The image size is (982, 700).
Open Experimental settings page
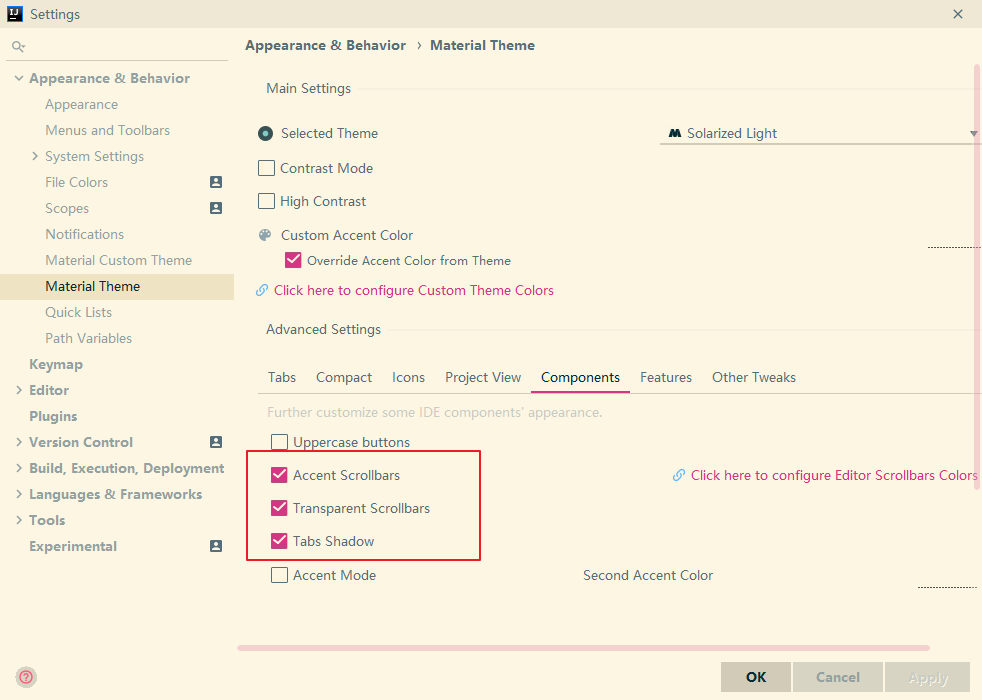click(73, 546)
